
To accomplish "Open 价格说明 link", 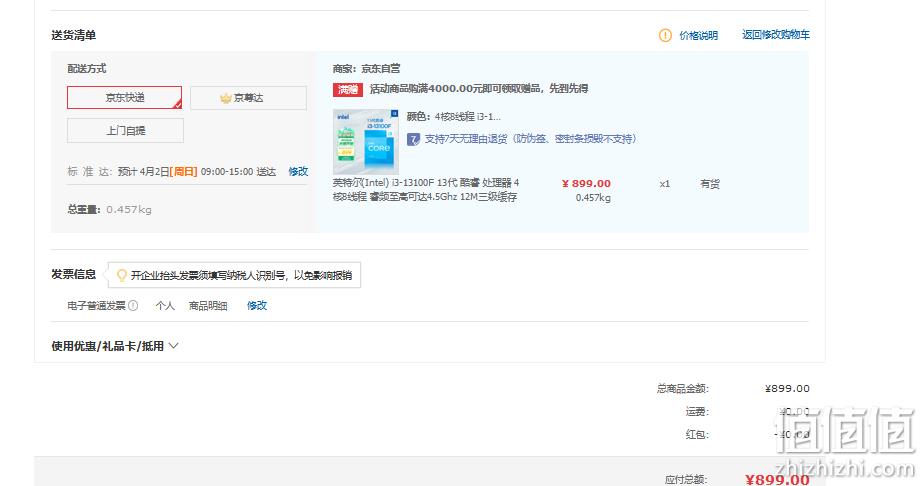I will pos(698,35).
